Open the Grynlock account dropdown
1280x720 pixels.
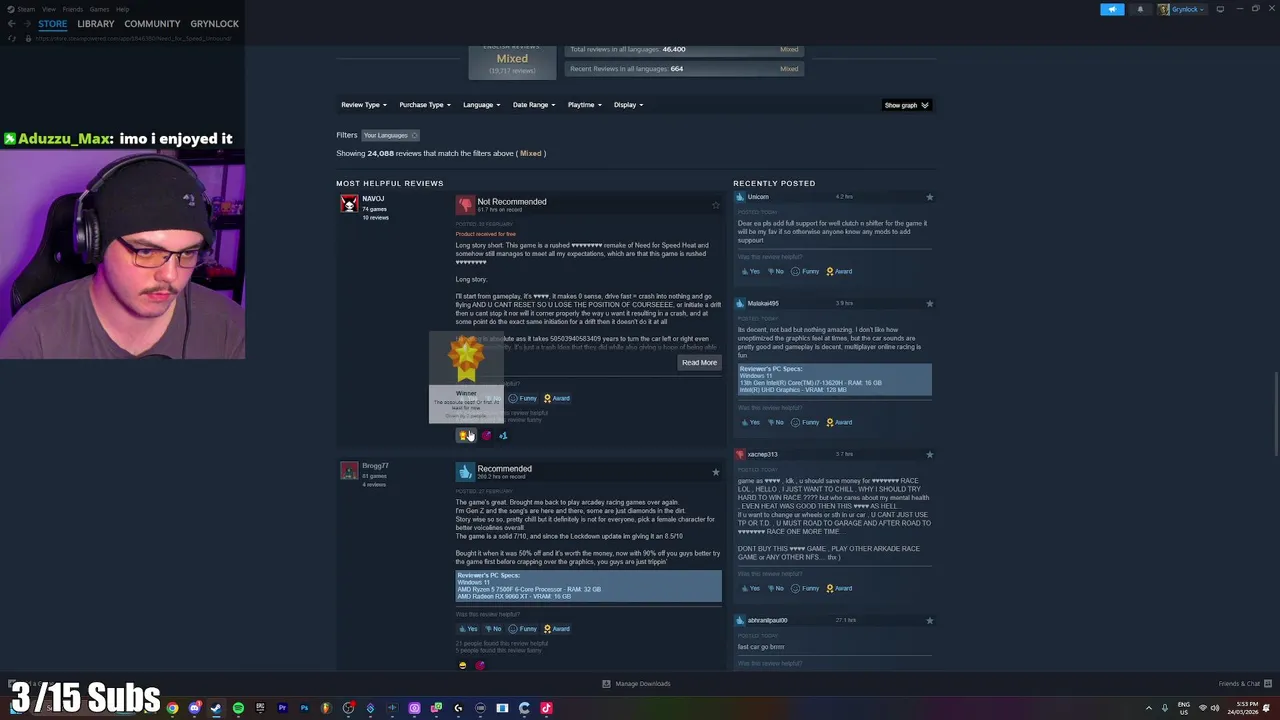(1183, 9)
